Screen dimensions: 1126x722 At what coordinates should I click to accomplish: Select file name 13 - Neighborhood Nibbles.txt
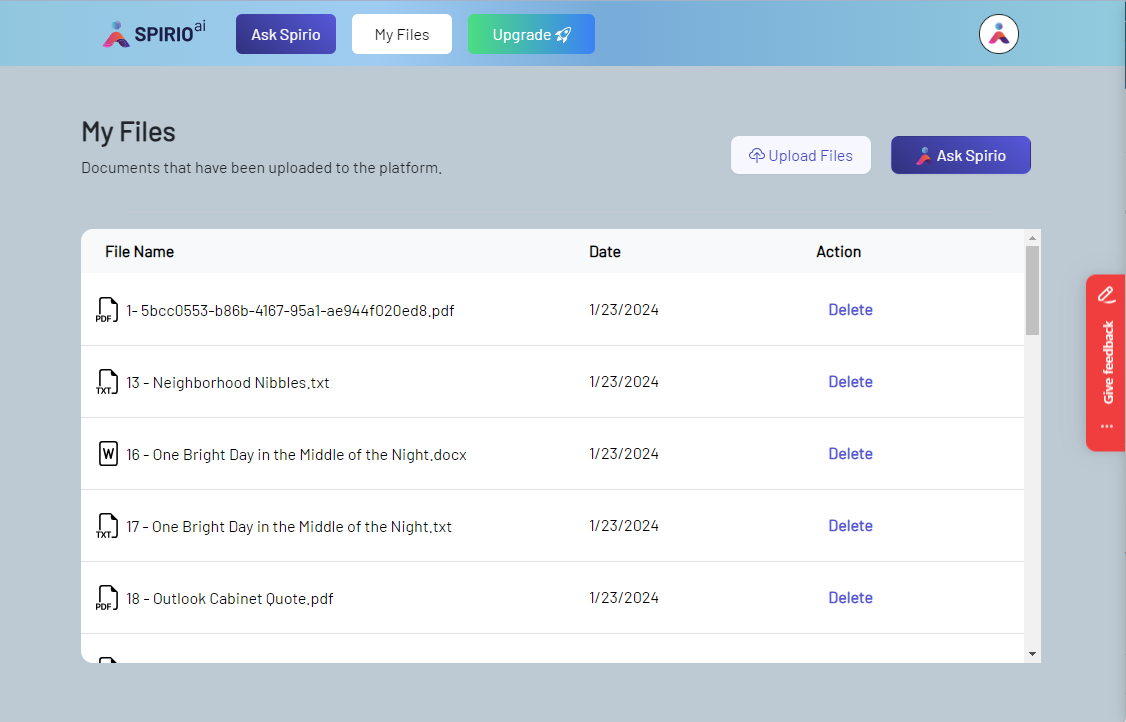pyautogui.click(x=228, y=382)
